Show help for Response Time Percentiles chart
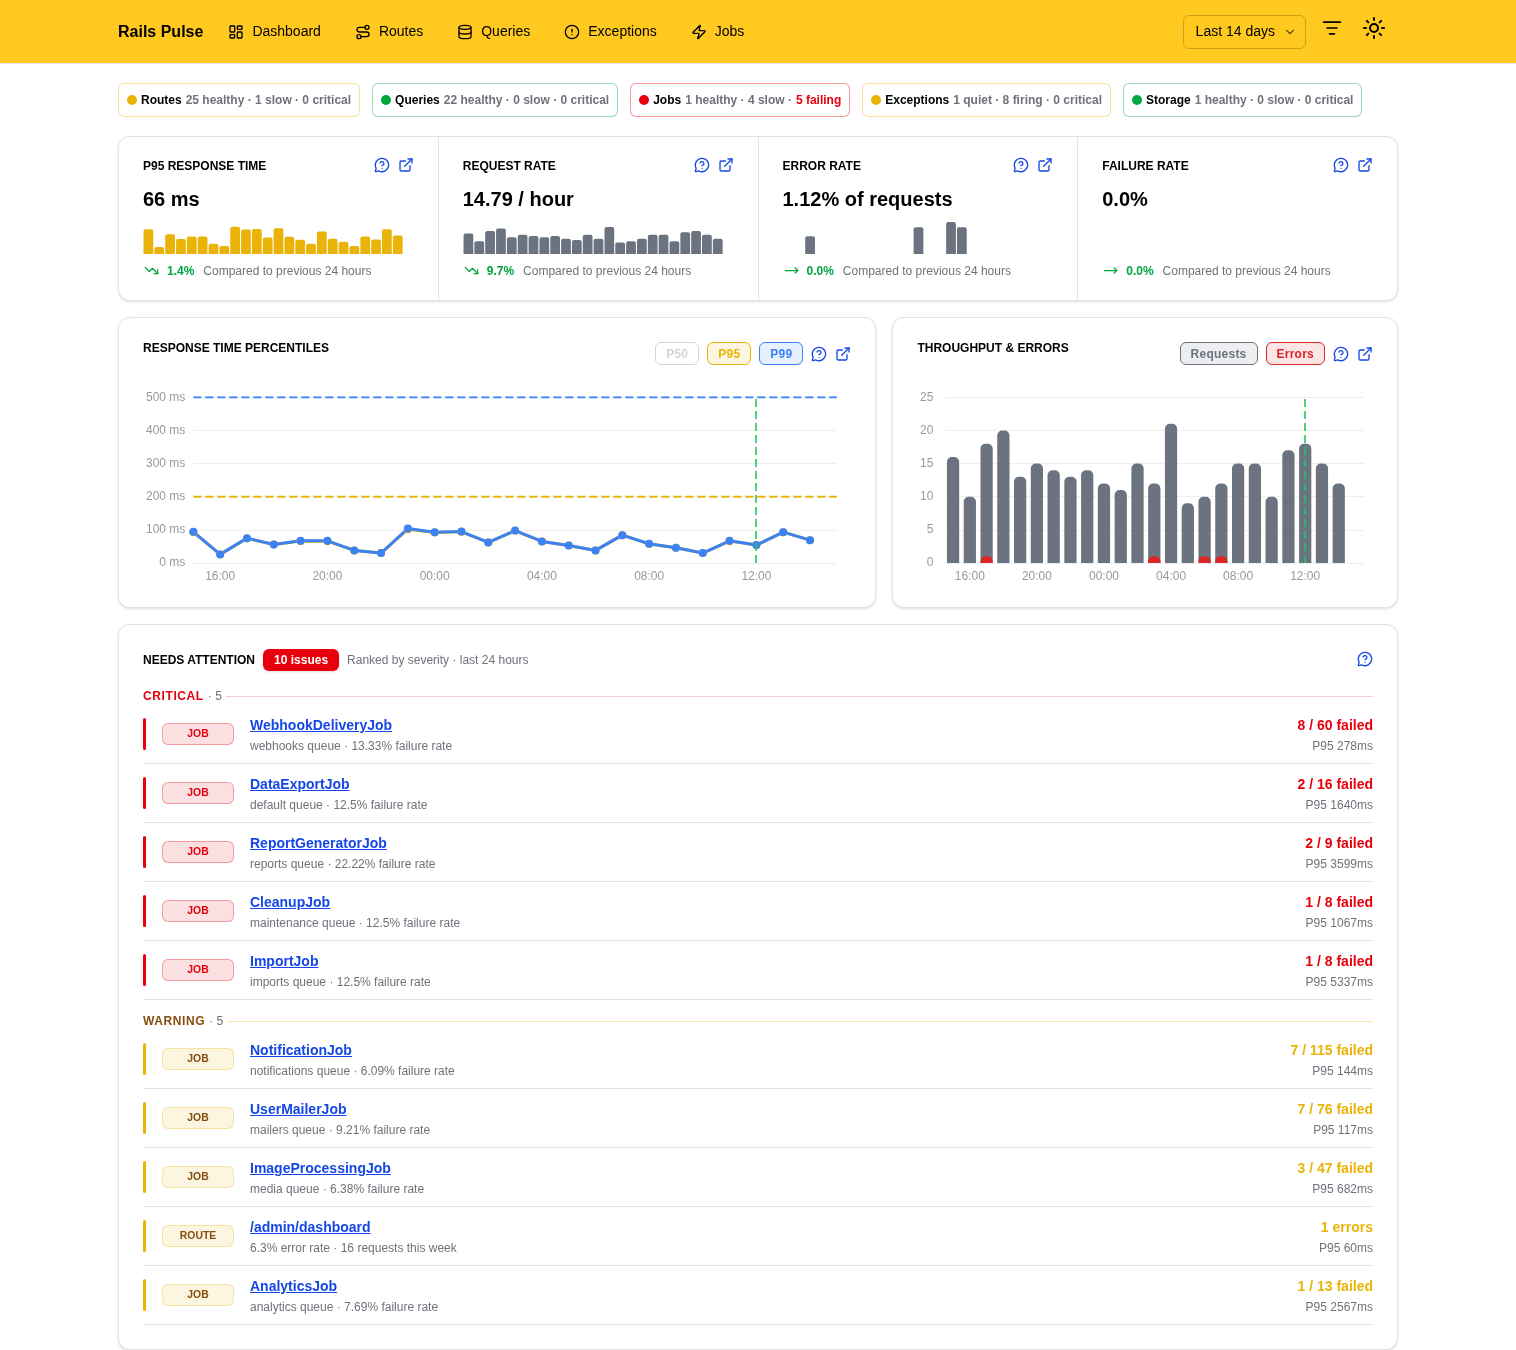The width and height of the screenshot is (1516, 1350). (x=819, y=354)
